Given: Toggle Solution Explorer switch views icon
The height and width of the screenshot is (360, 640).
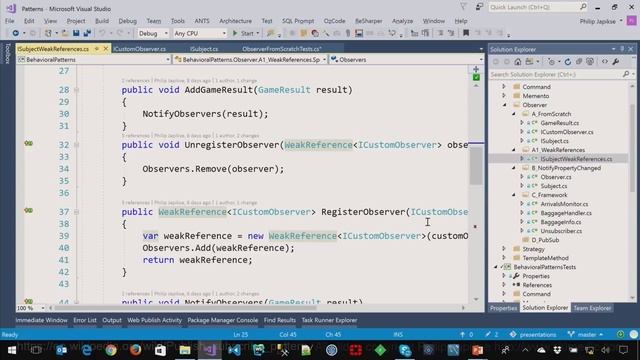Looking at the screenshot, I should coord(529,62).
